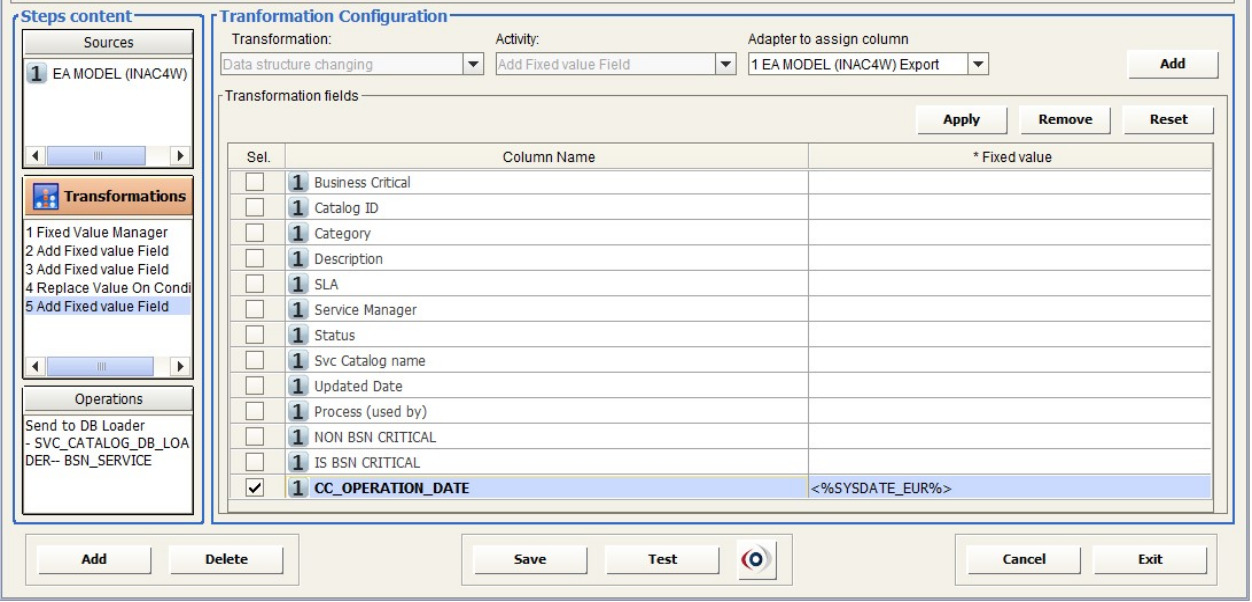
Task: Click the source icon of Svc Catalog name row
Action: pos(298,361)
